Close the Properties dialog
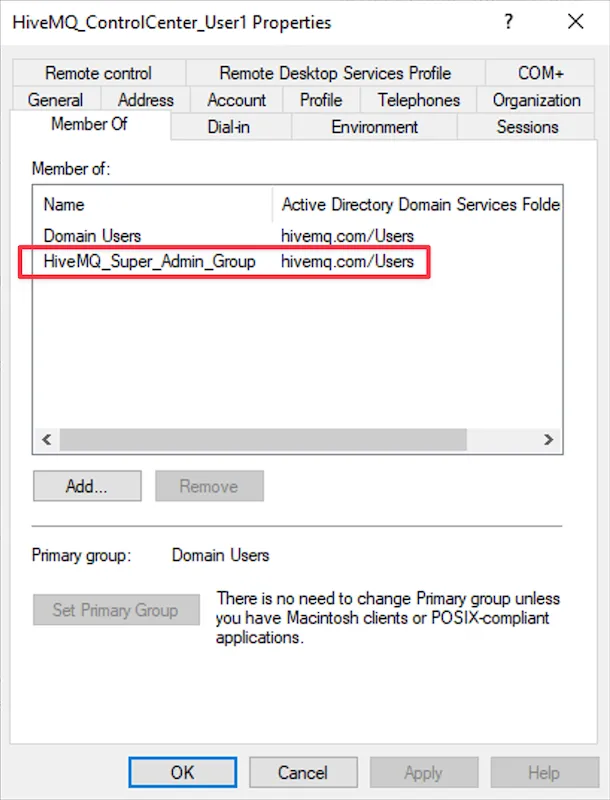610x800 pixels. [576, 22]
